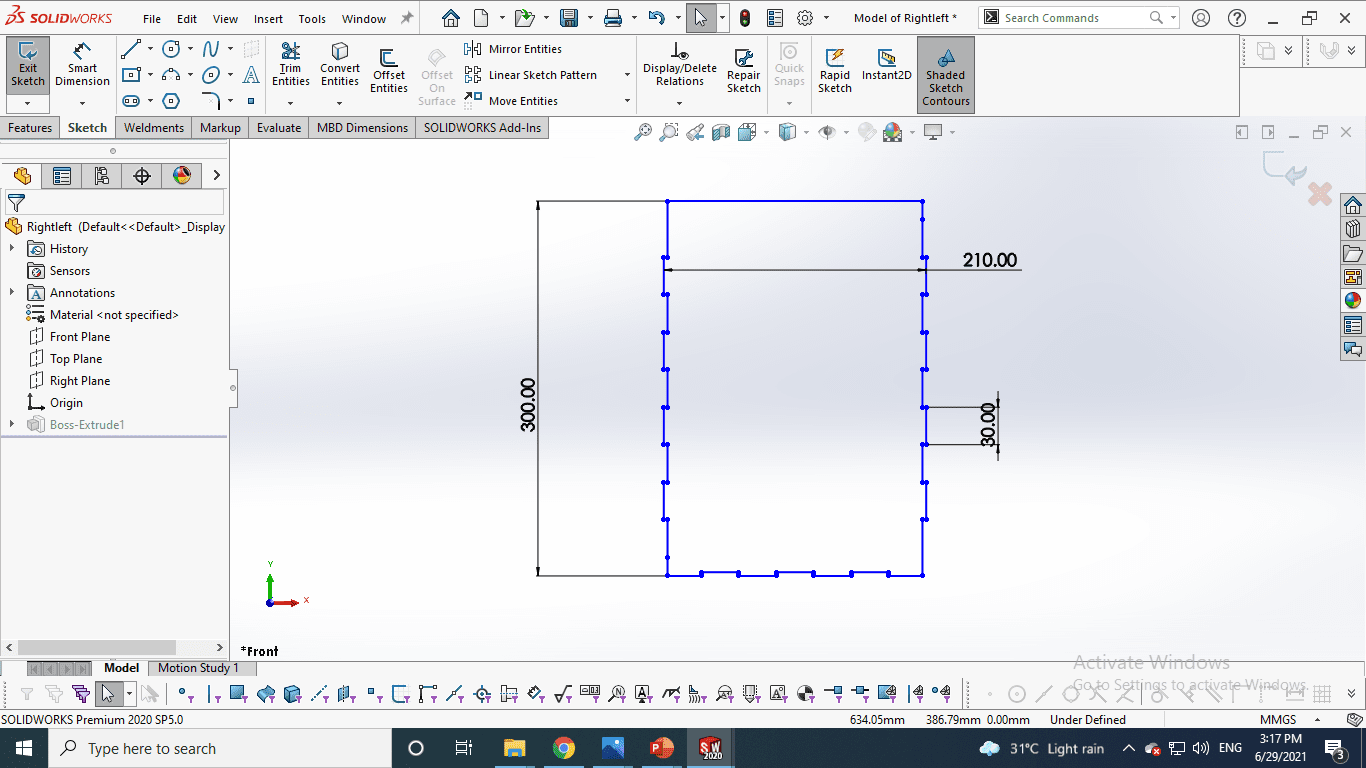Click the Windows taskbar search box
Image resolution: width=1366 pixels, height=768 pixels.
(x=219, y=748)
